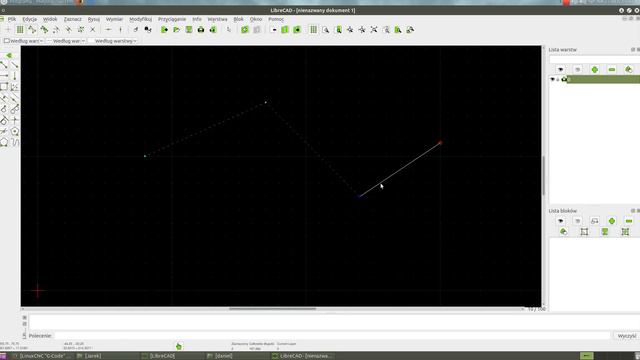
Task: Toggle restrict horizontal snapping
Action: [108, 30]
